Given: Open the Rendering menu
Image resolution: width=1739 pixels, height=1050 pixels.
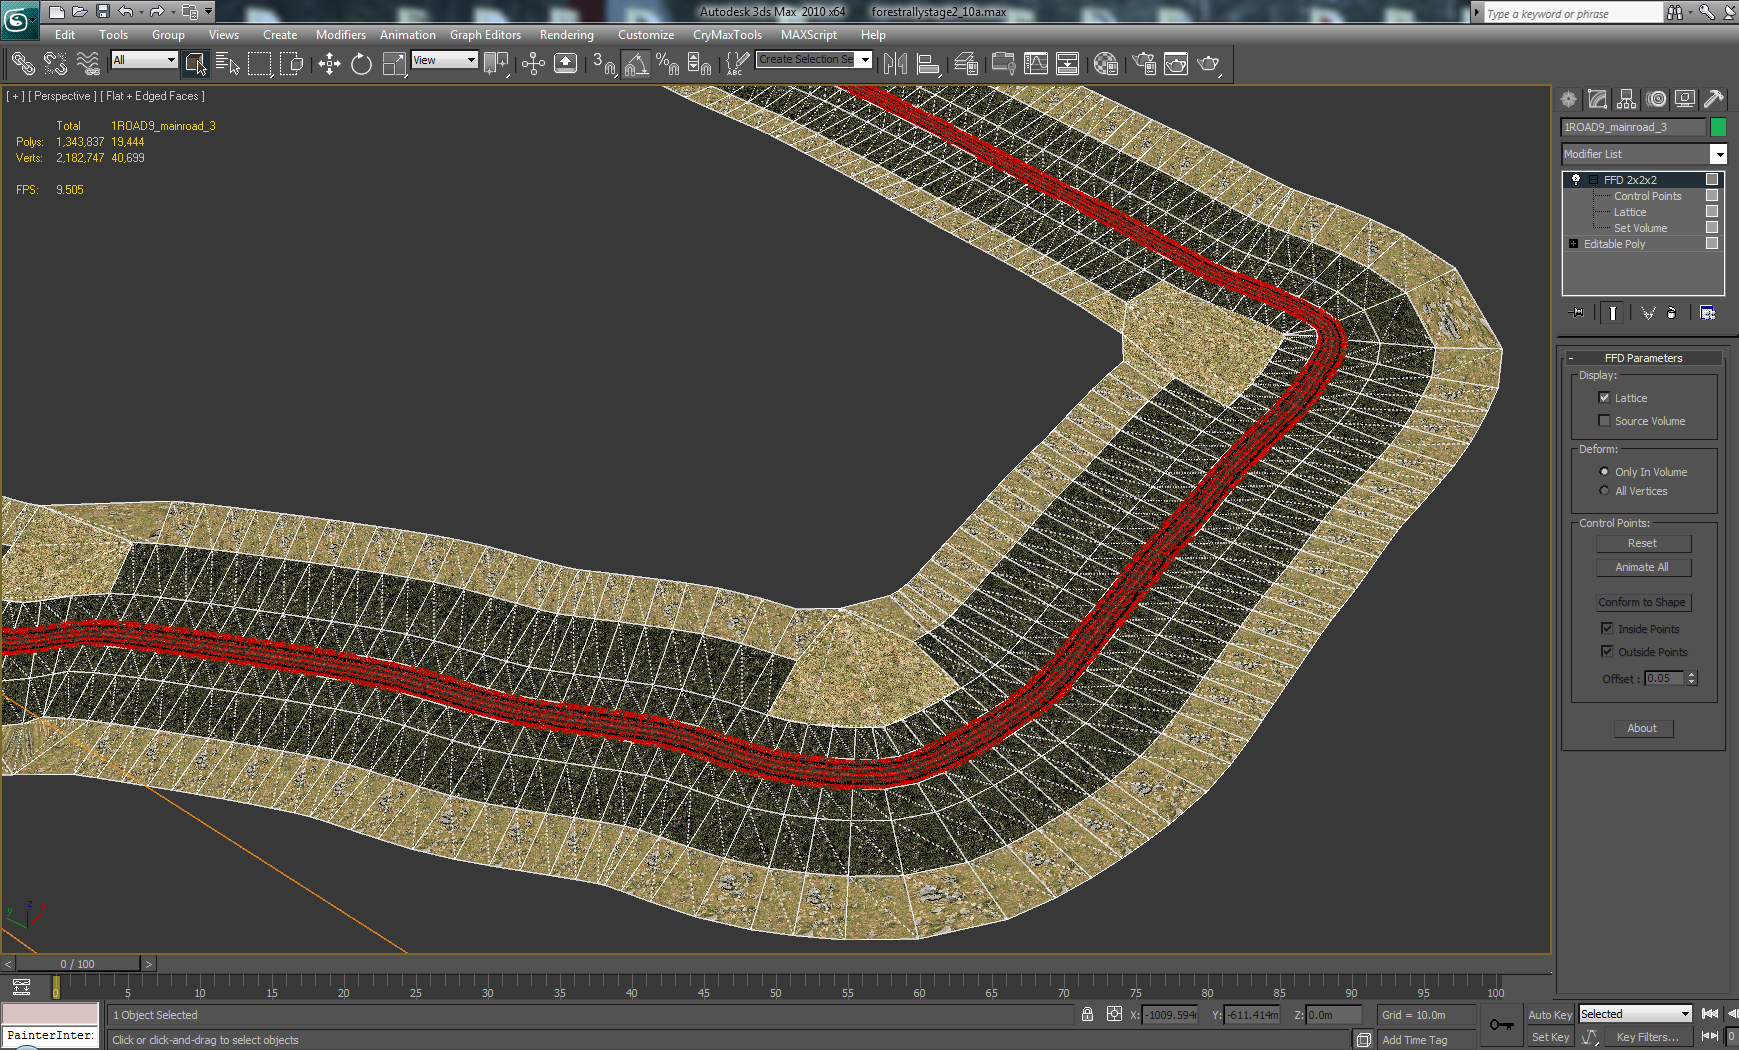Looking at the screenshot, I should tap(566, 34).
